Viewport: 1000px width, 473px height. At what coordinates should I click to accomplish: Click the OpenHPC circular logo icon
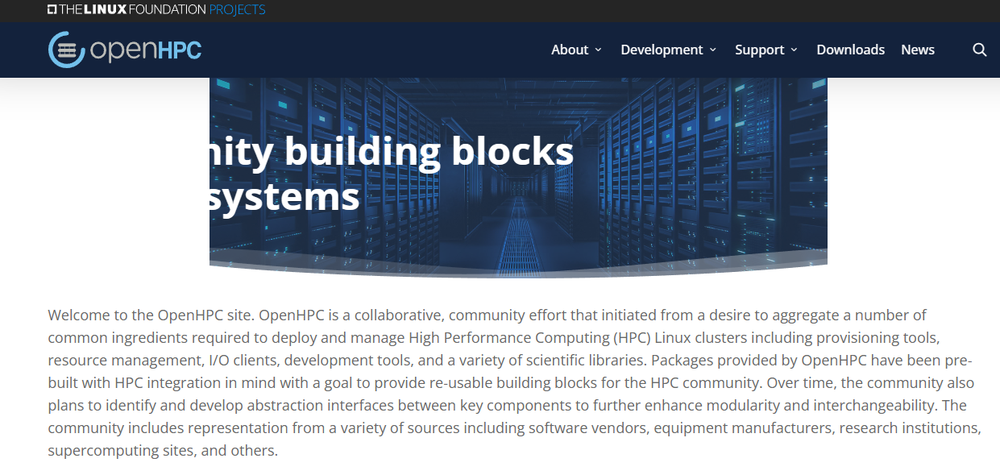pos(66,49)
